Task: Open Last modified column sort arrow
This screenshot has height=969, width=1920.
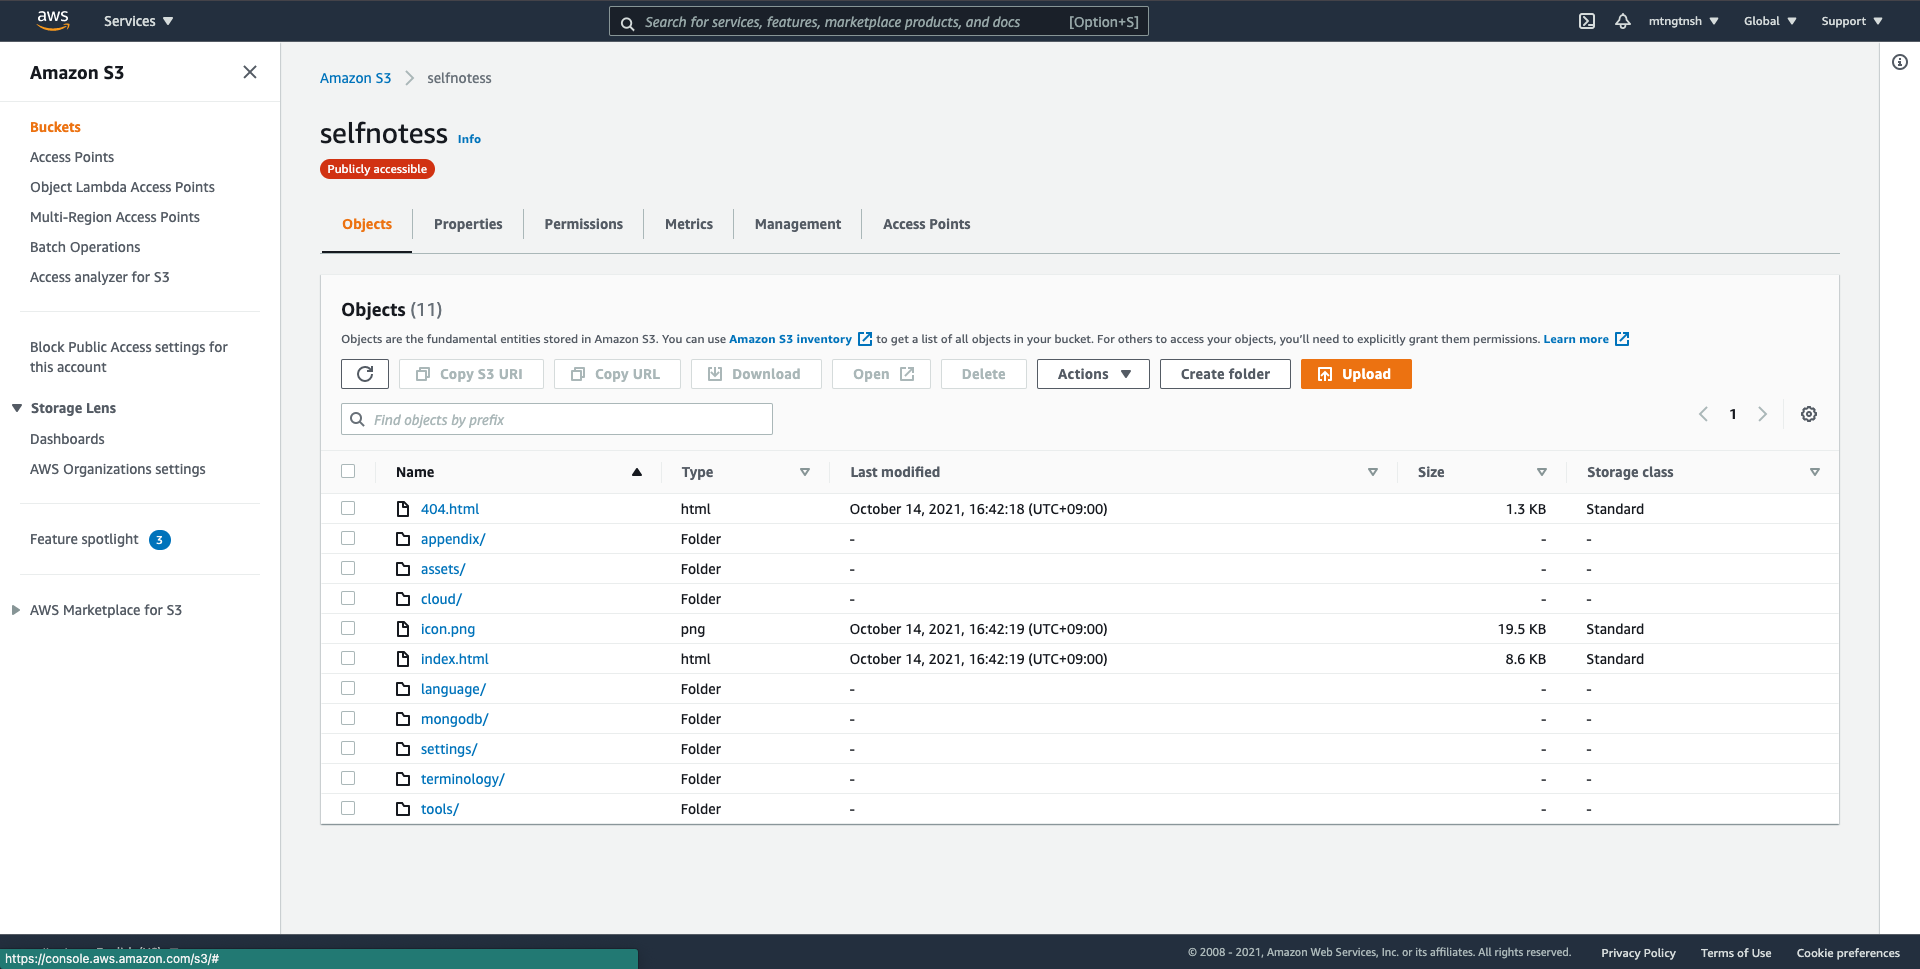Action: click(1373, 472)
